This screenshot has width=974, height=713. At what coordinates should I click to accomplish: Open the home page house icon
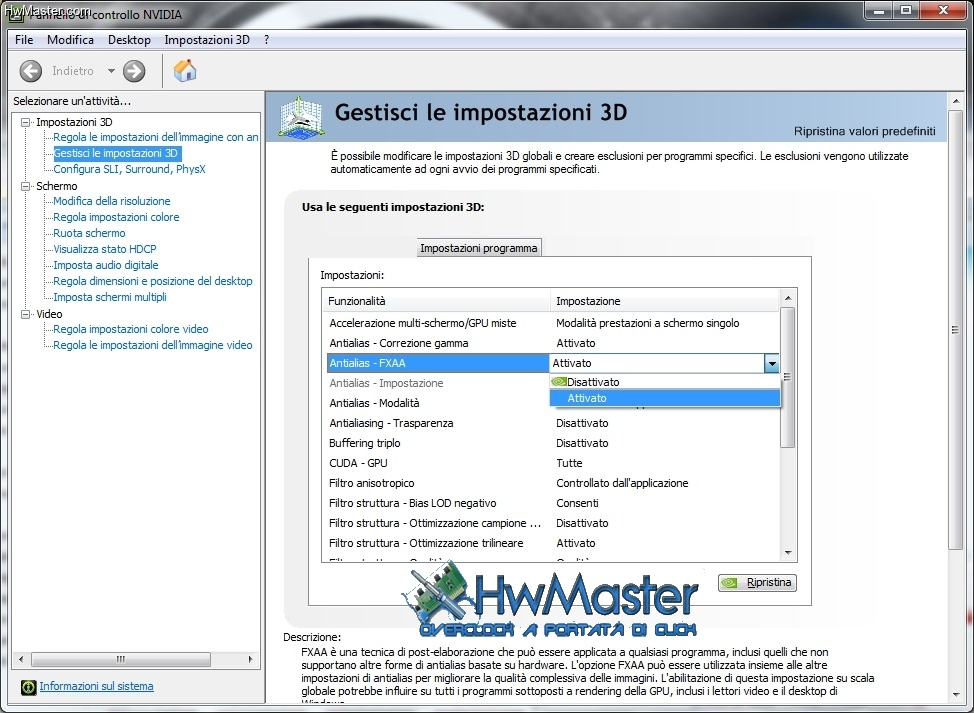point(184,71)
